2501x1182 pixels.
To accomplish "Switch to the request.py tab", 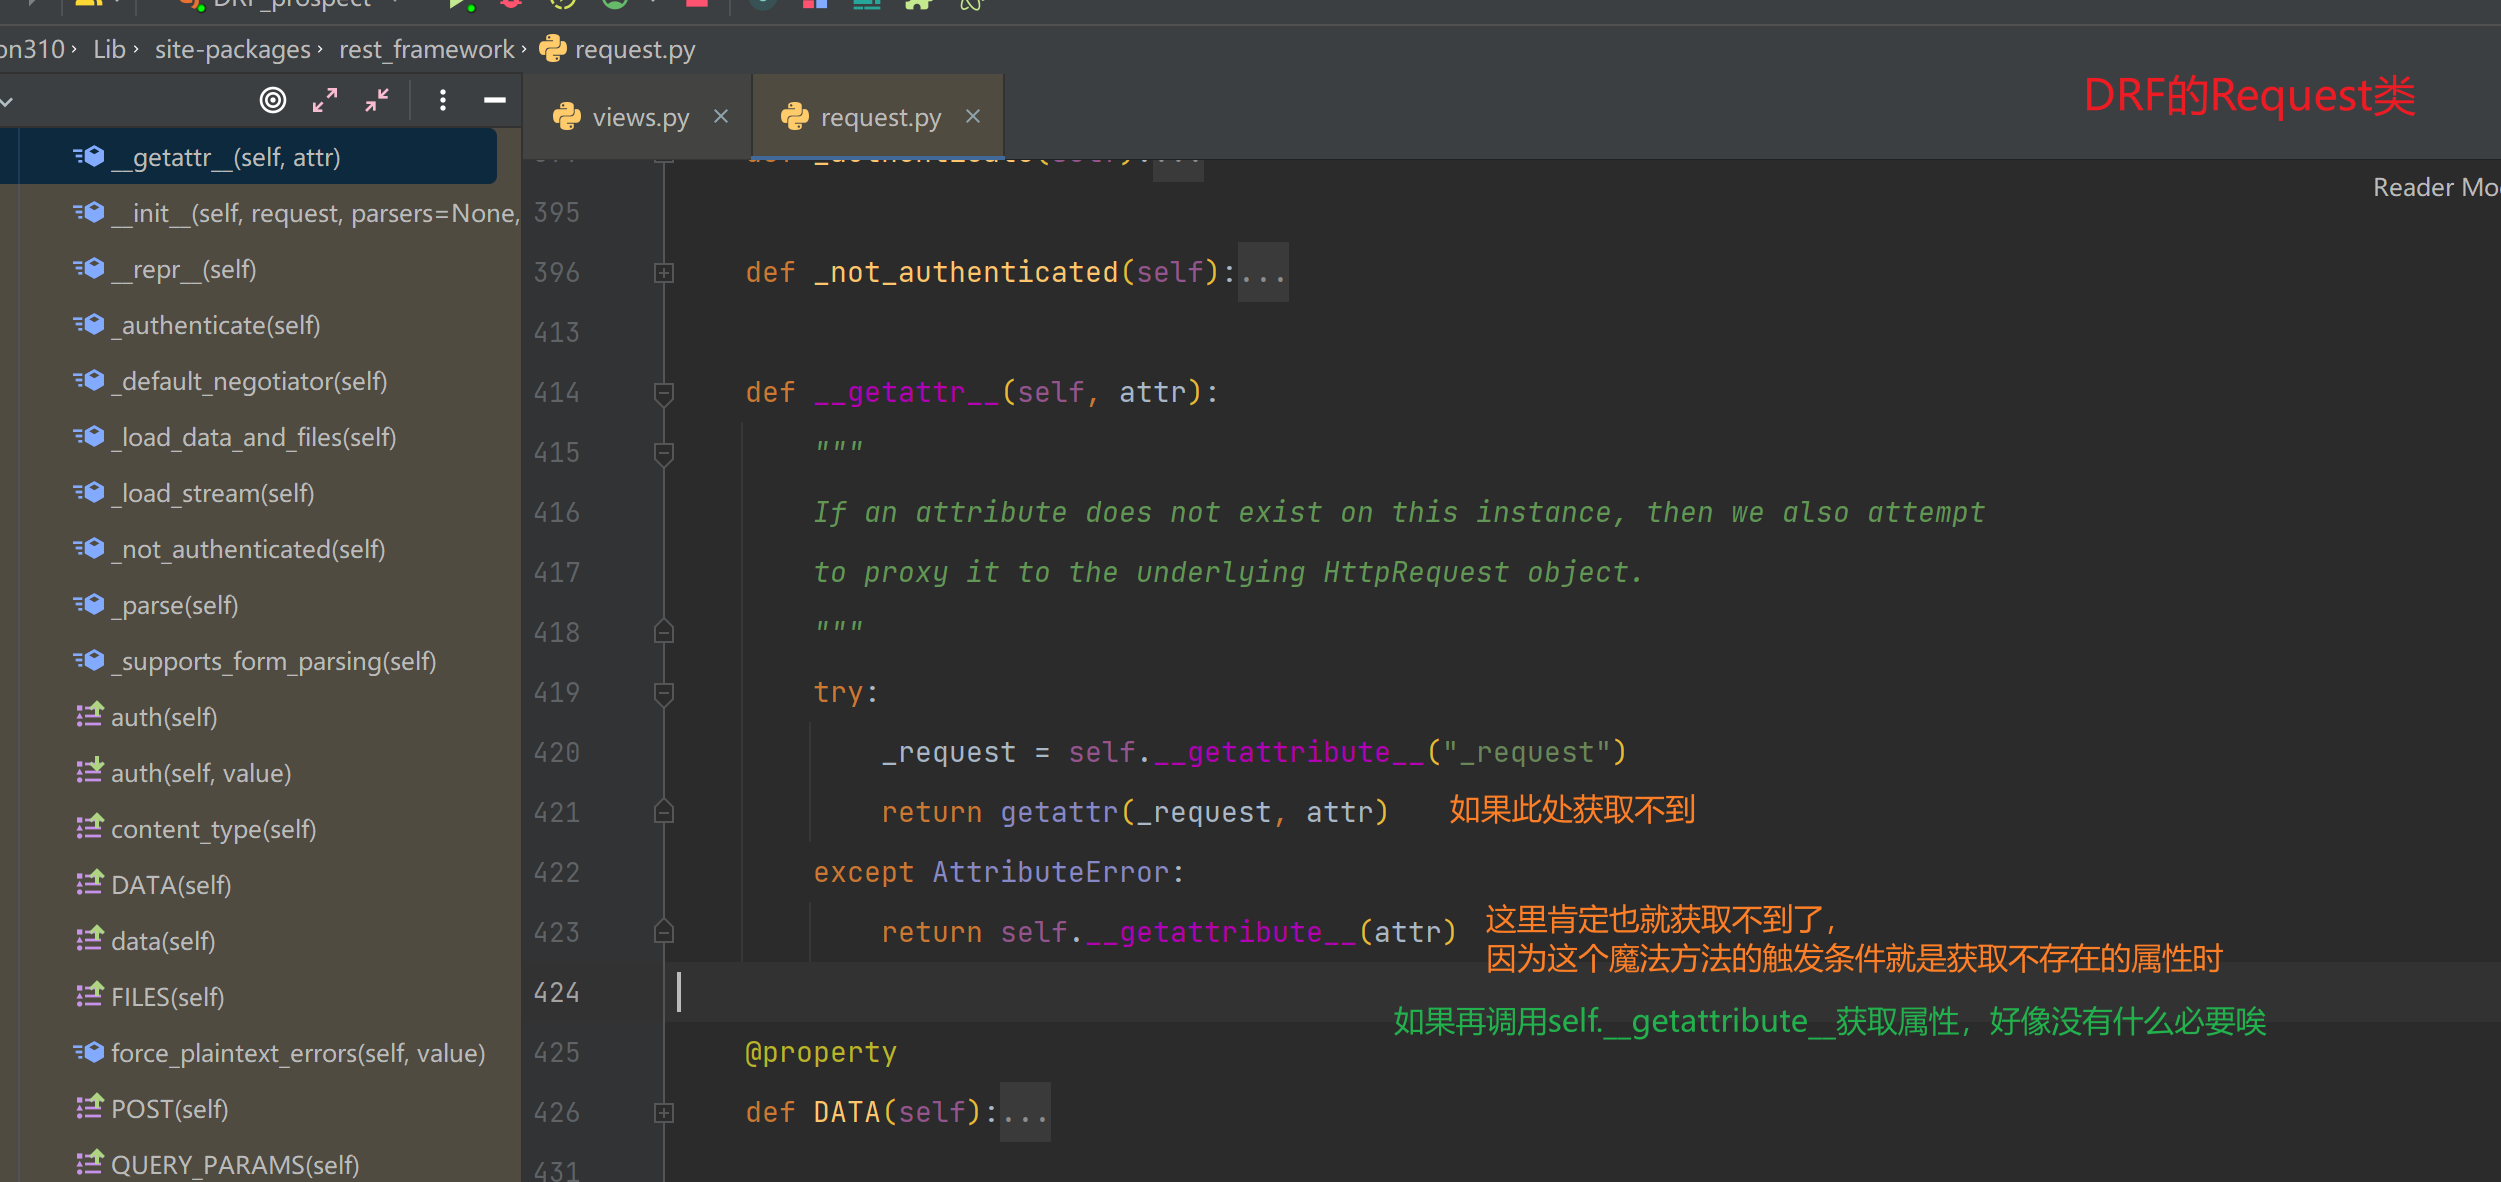I will 880,117.
